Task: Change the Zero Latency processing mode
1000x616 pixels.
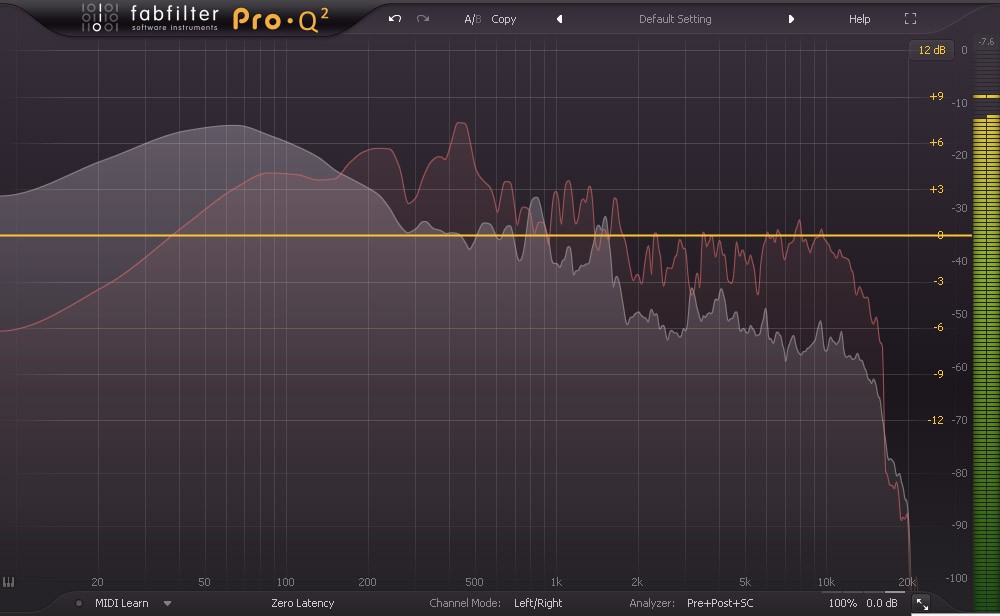Action: (302, 603)
